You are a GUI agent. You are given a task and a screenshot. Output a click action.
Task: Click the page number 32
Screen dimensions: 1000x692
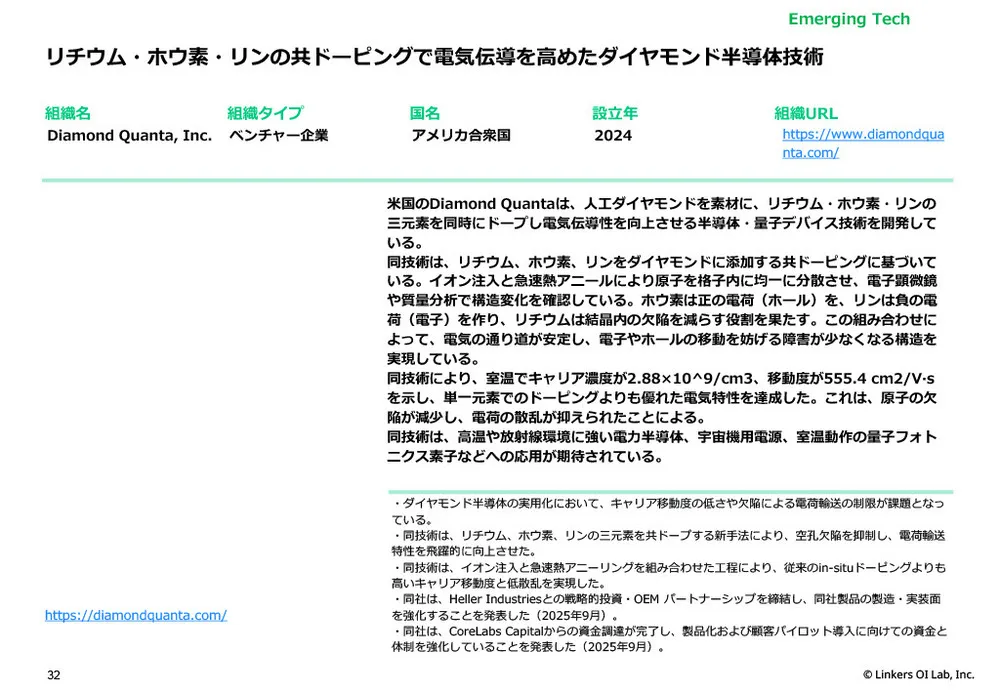point(54,675)
